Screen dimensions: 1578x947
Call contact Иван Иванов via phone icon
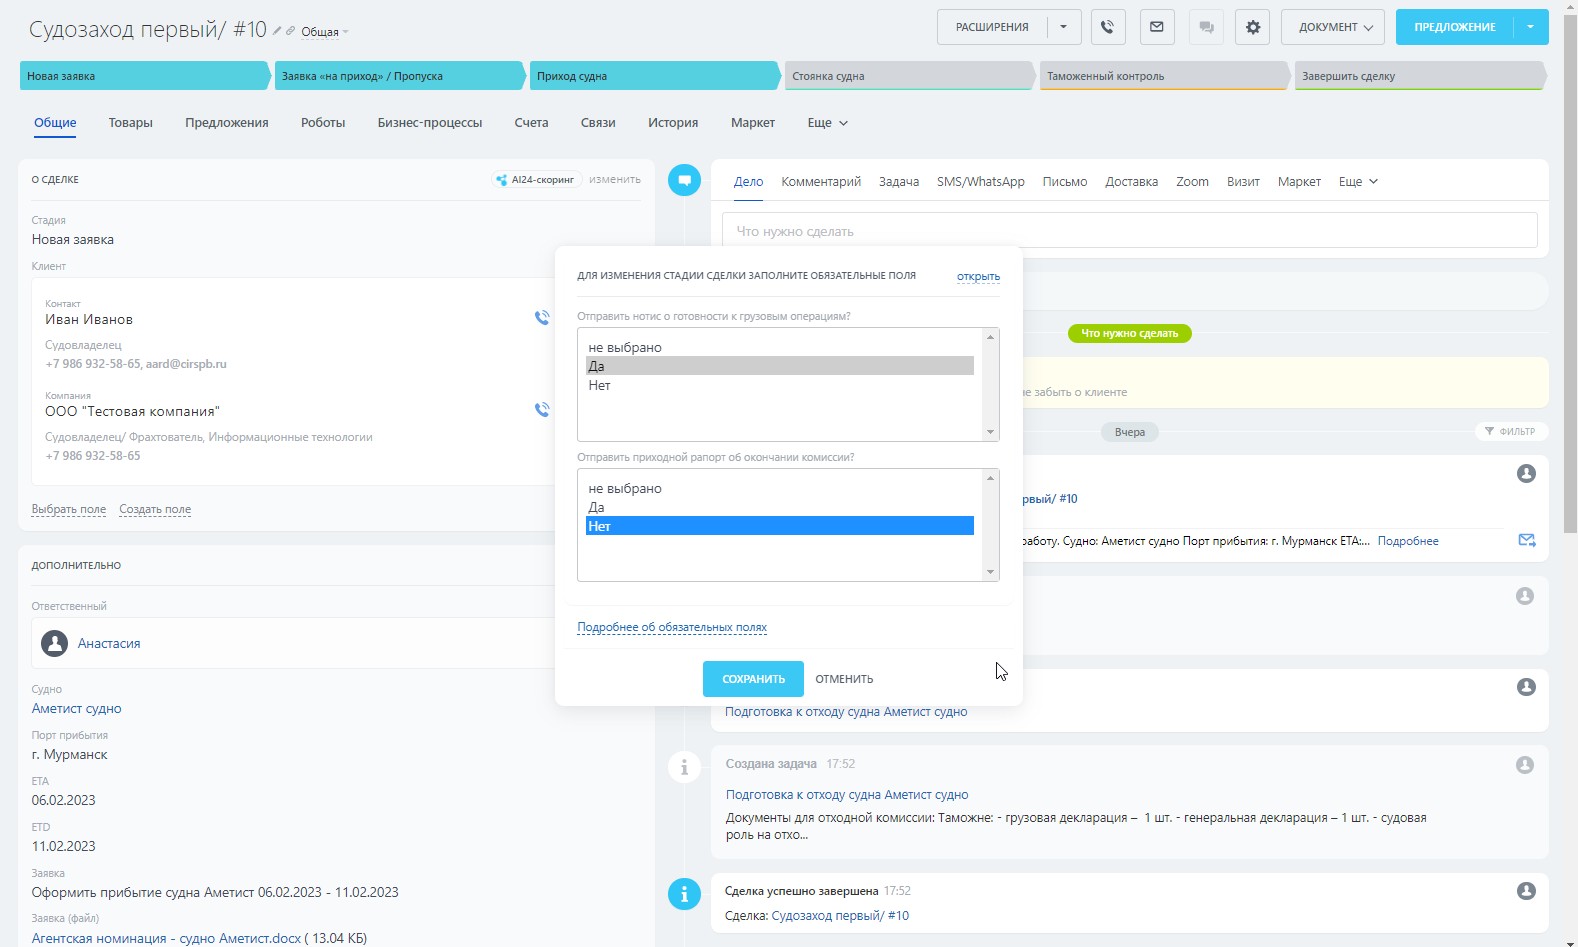coord(542,318)
